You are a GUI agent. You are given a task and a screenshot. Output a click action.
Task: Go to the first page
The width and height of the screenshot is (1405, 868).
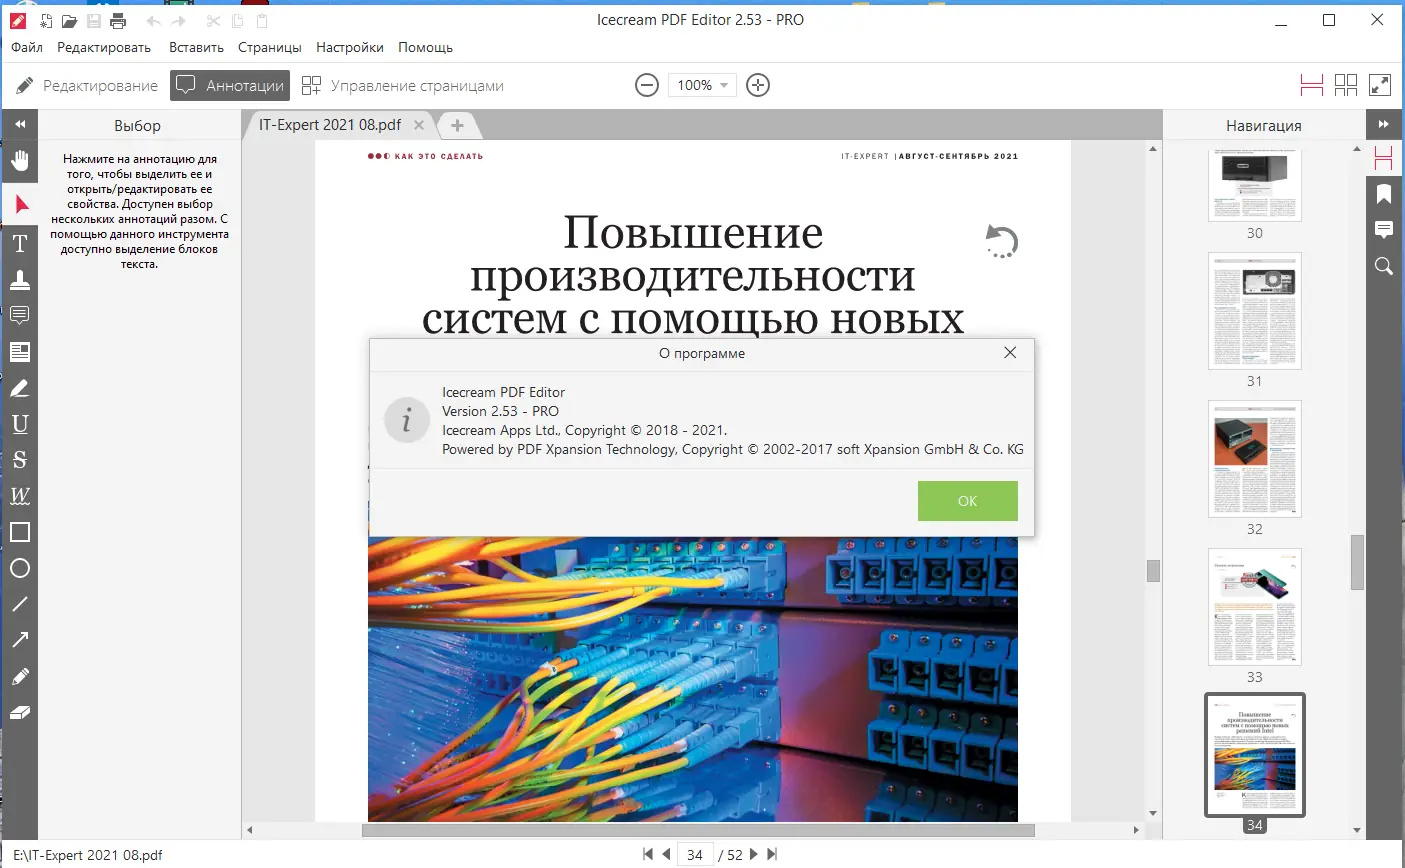pos(648,854)
